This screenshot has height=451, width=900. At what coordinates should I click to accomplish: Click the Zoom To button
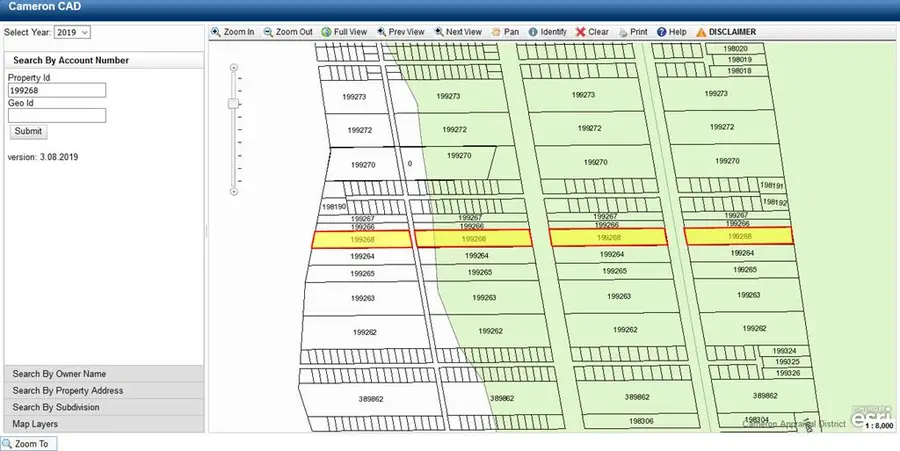point(30,443)
